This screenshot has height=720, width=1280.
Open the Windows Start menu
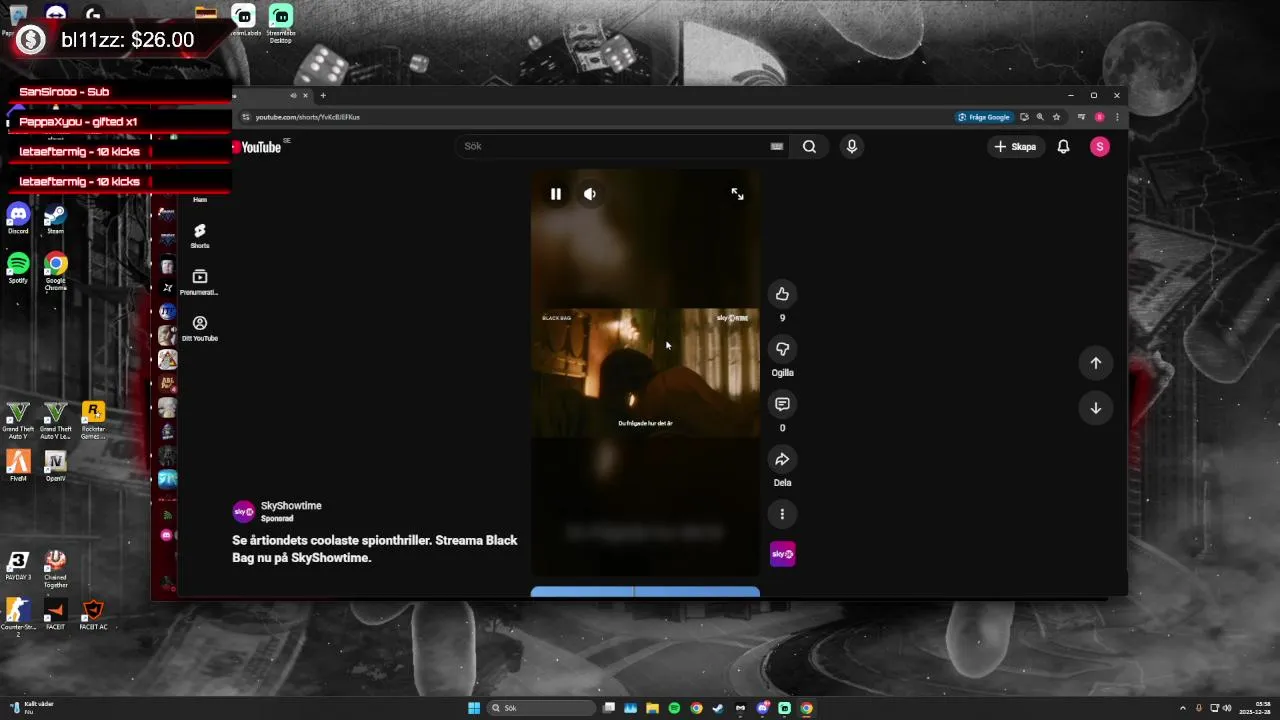[474, 708]
